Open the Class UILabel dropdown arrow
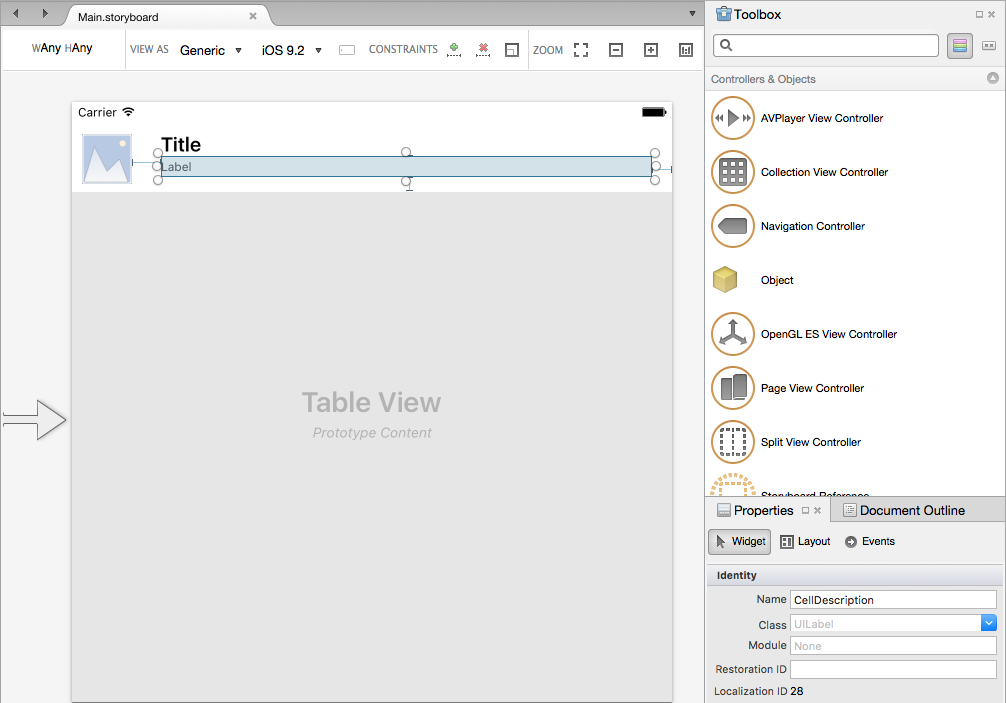 [x=989, y=623]
